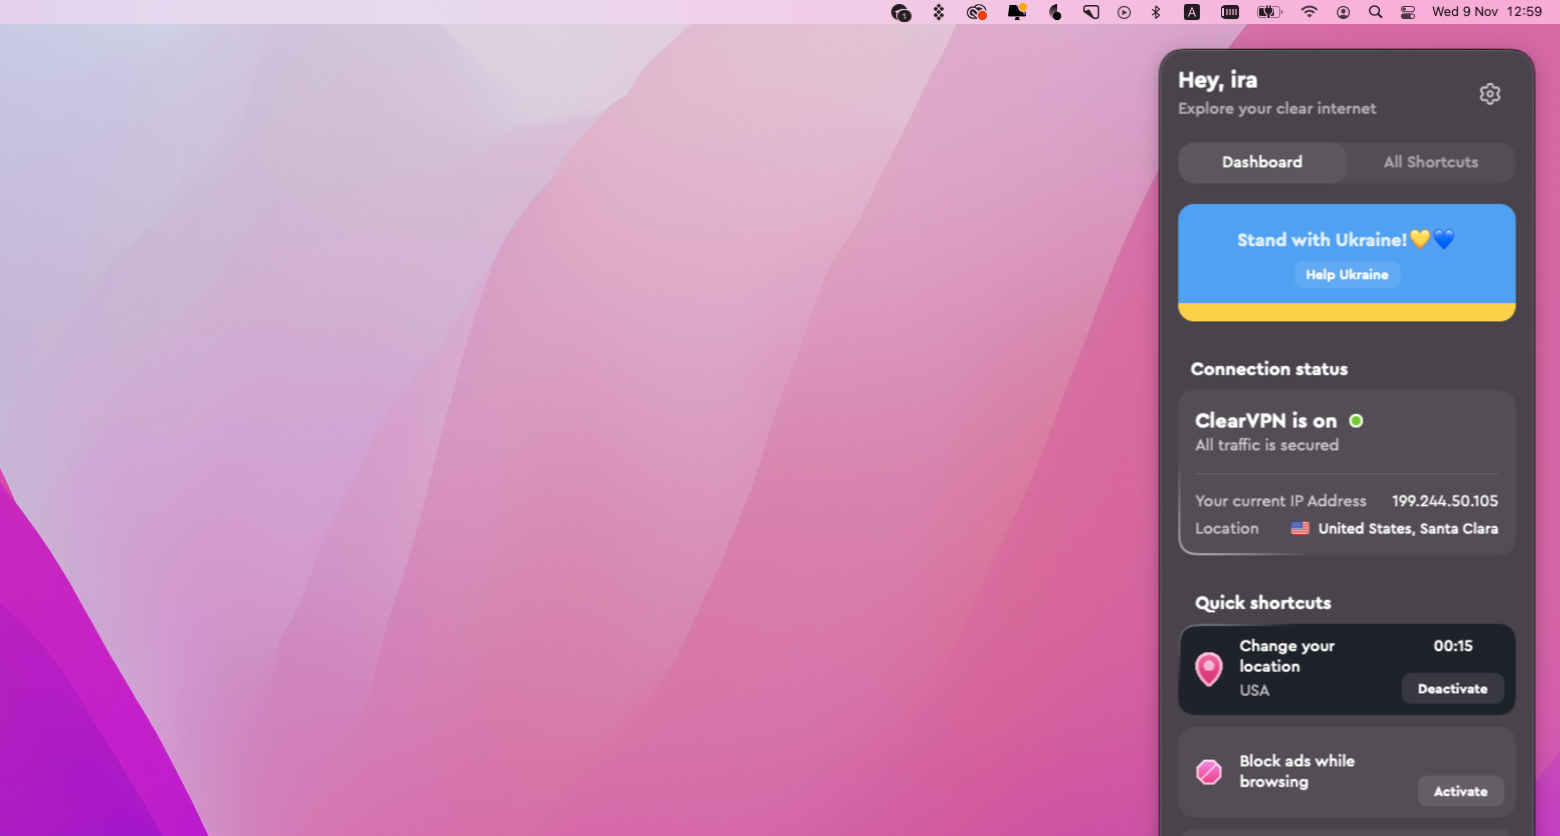Viewport: 1560px width, 836px height.
Task: Click the United States flag icon
Action: click(1300, 528)
